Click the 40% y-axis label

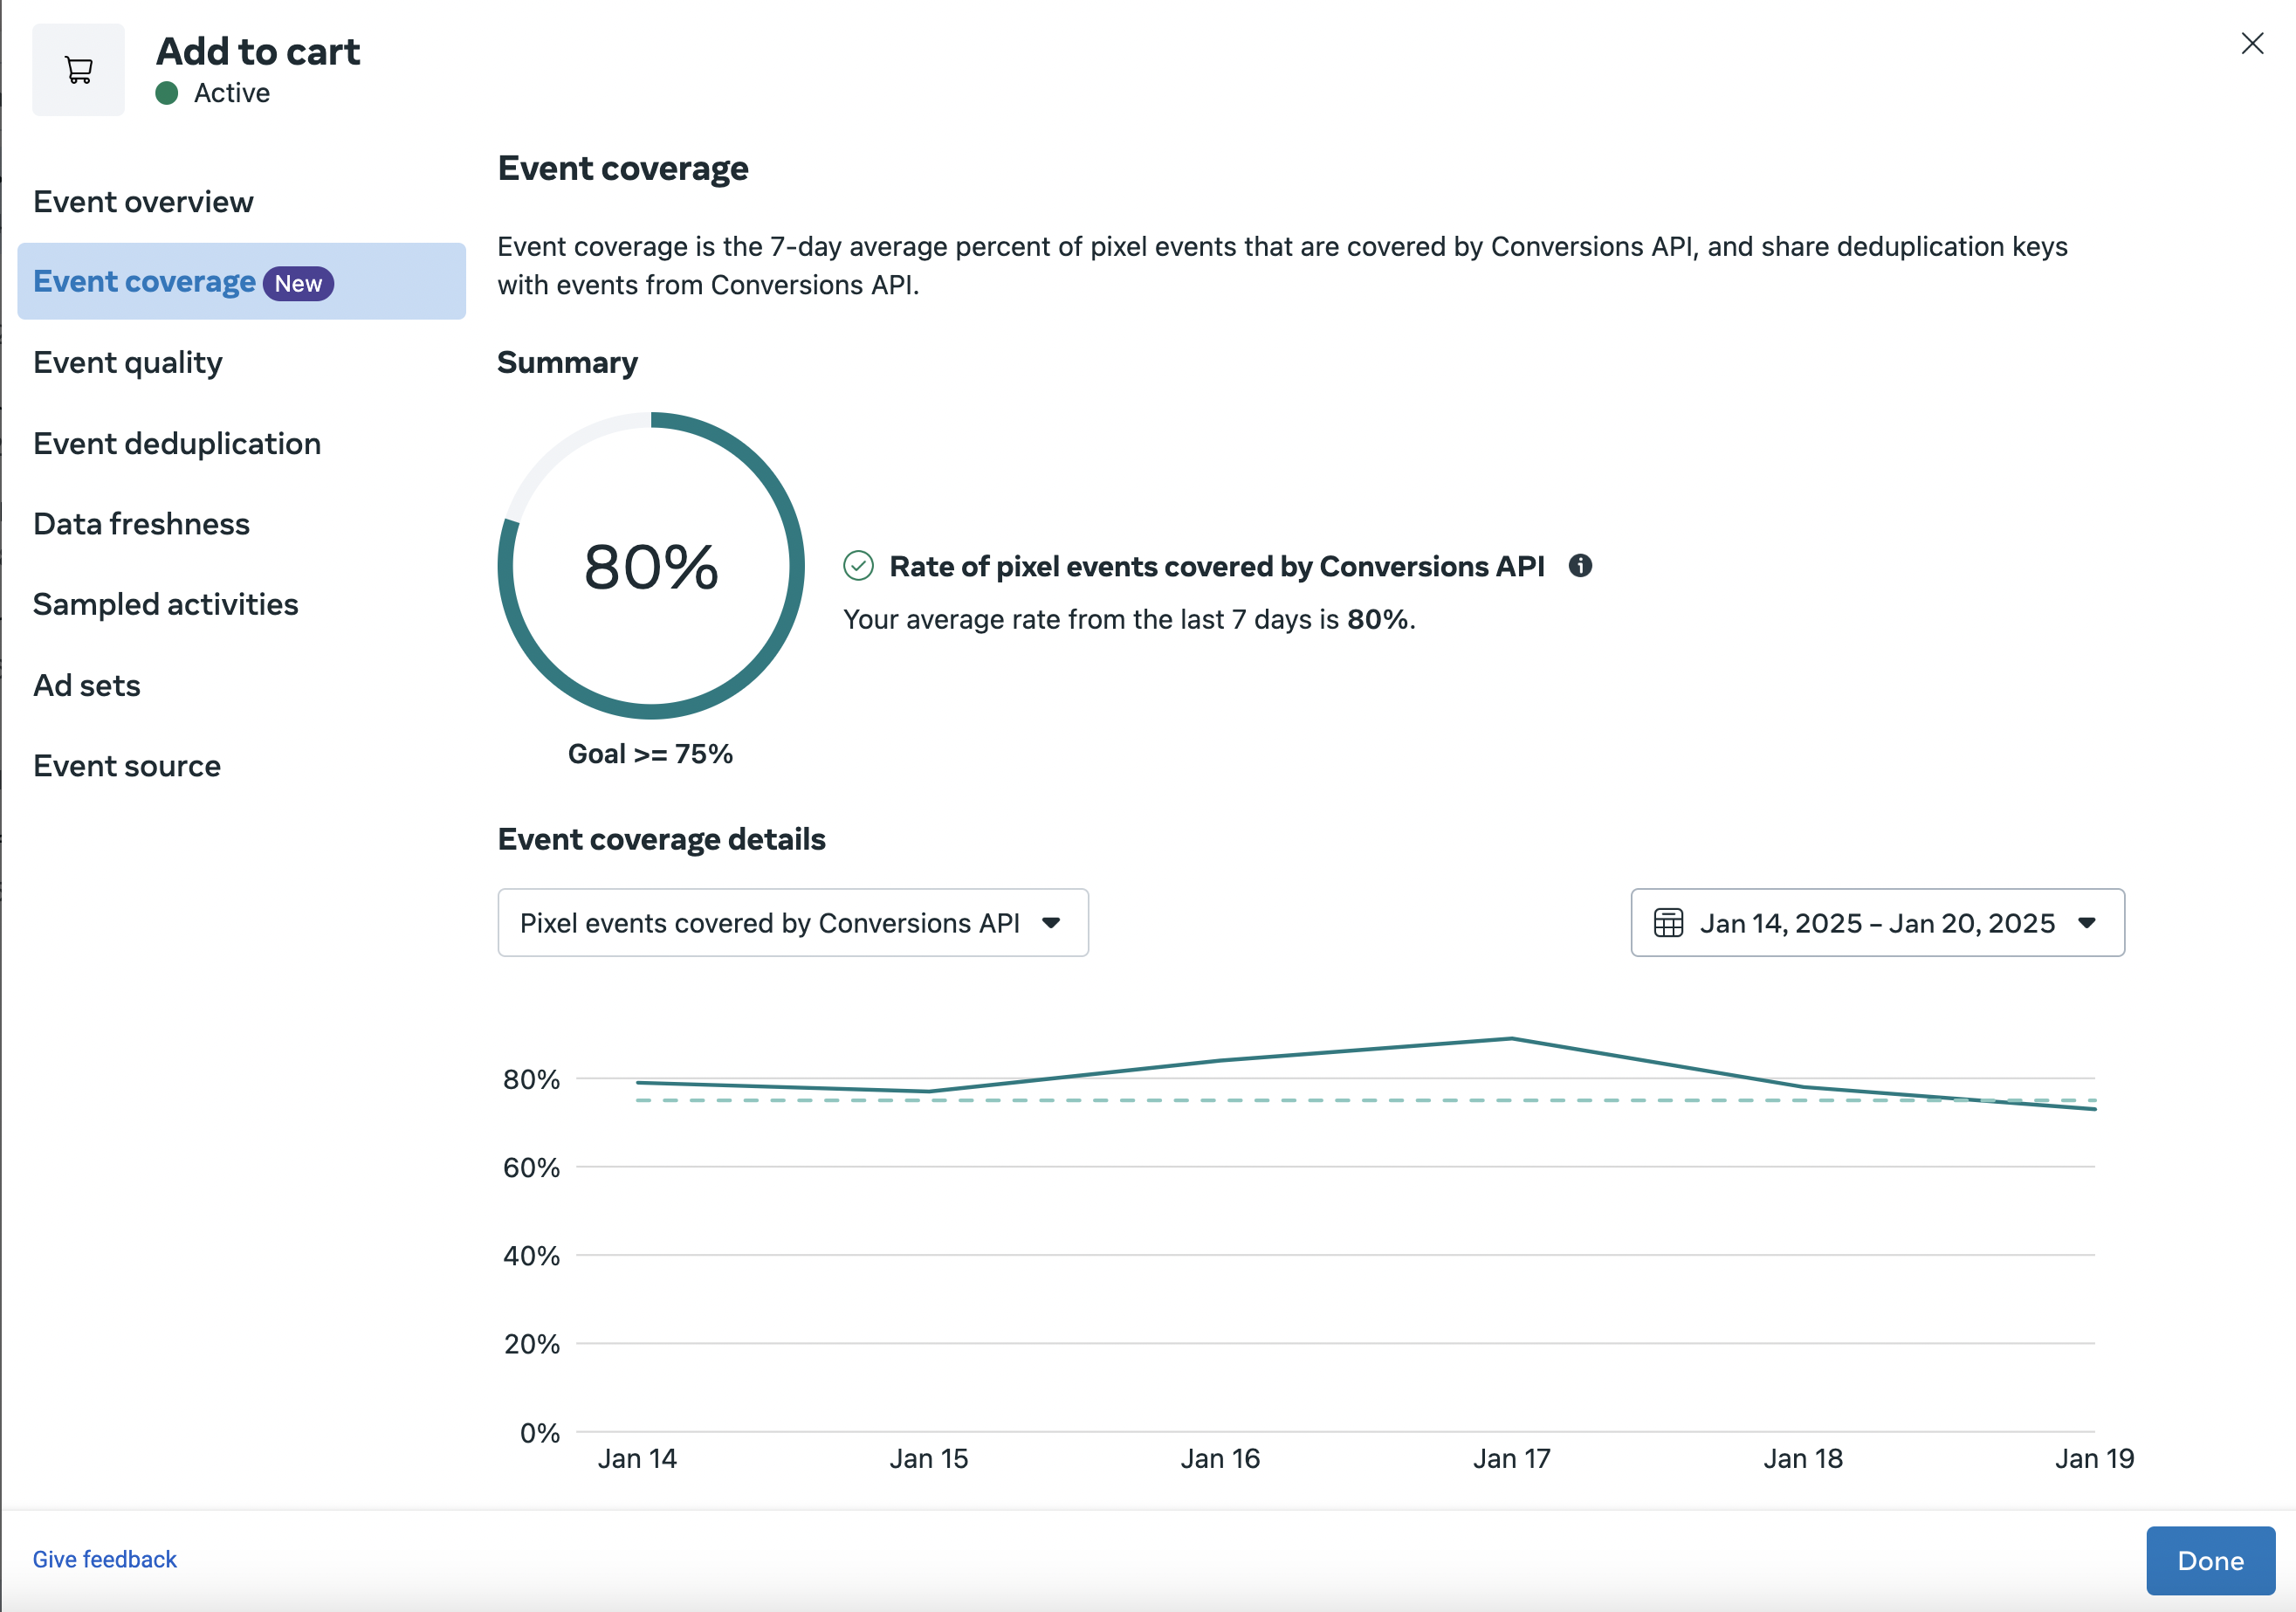coord(531,1255)
